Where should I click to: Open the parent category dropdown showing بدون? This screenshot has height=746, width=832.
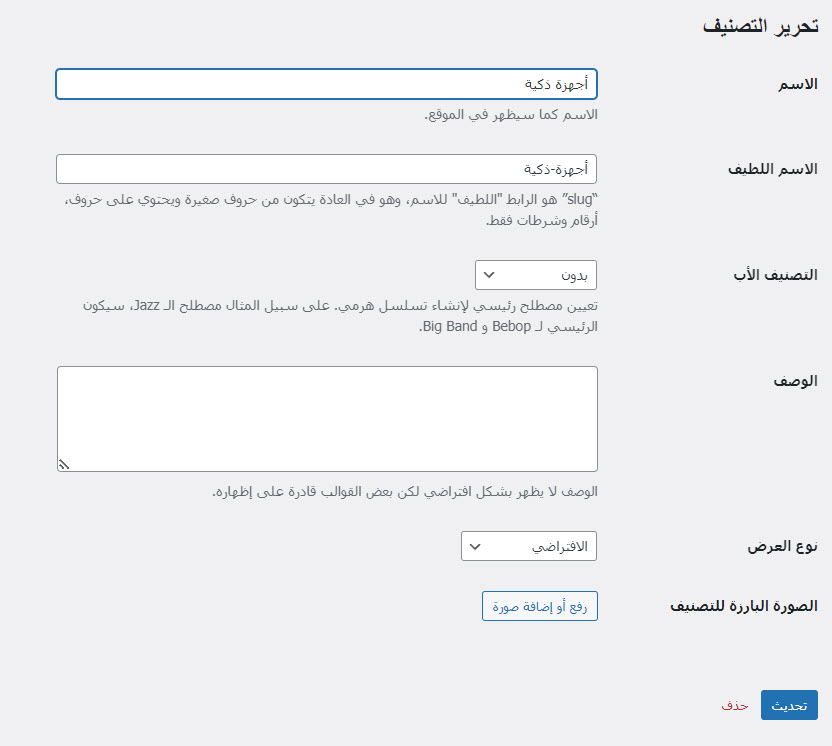click(535, 274)
